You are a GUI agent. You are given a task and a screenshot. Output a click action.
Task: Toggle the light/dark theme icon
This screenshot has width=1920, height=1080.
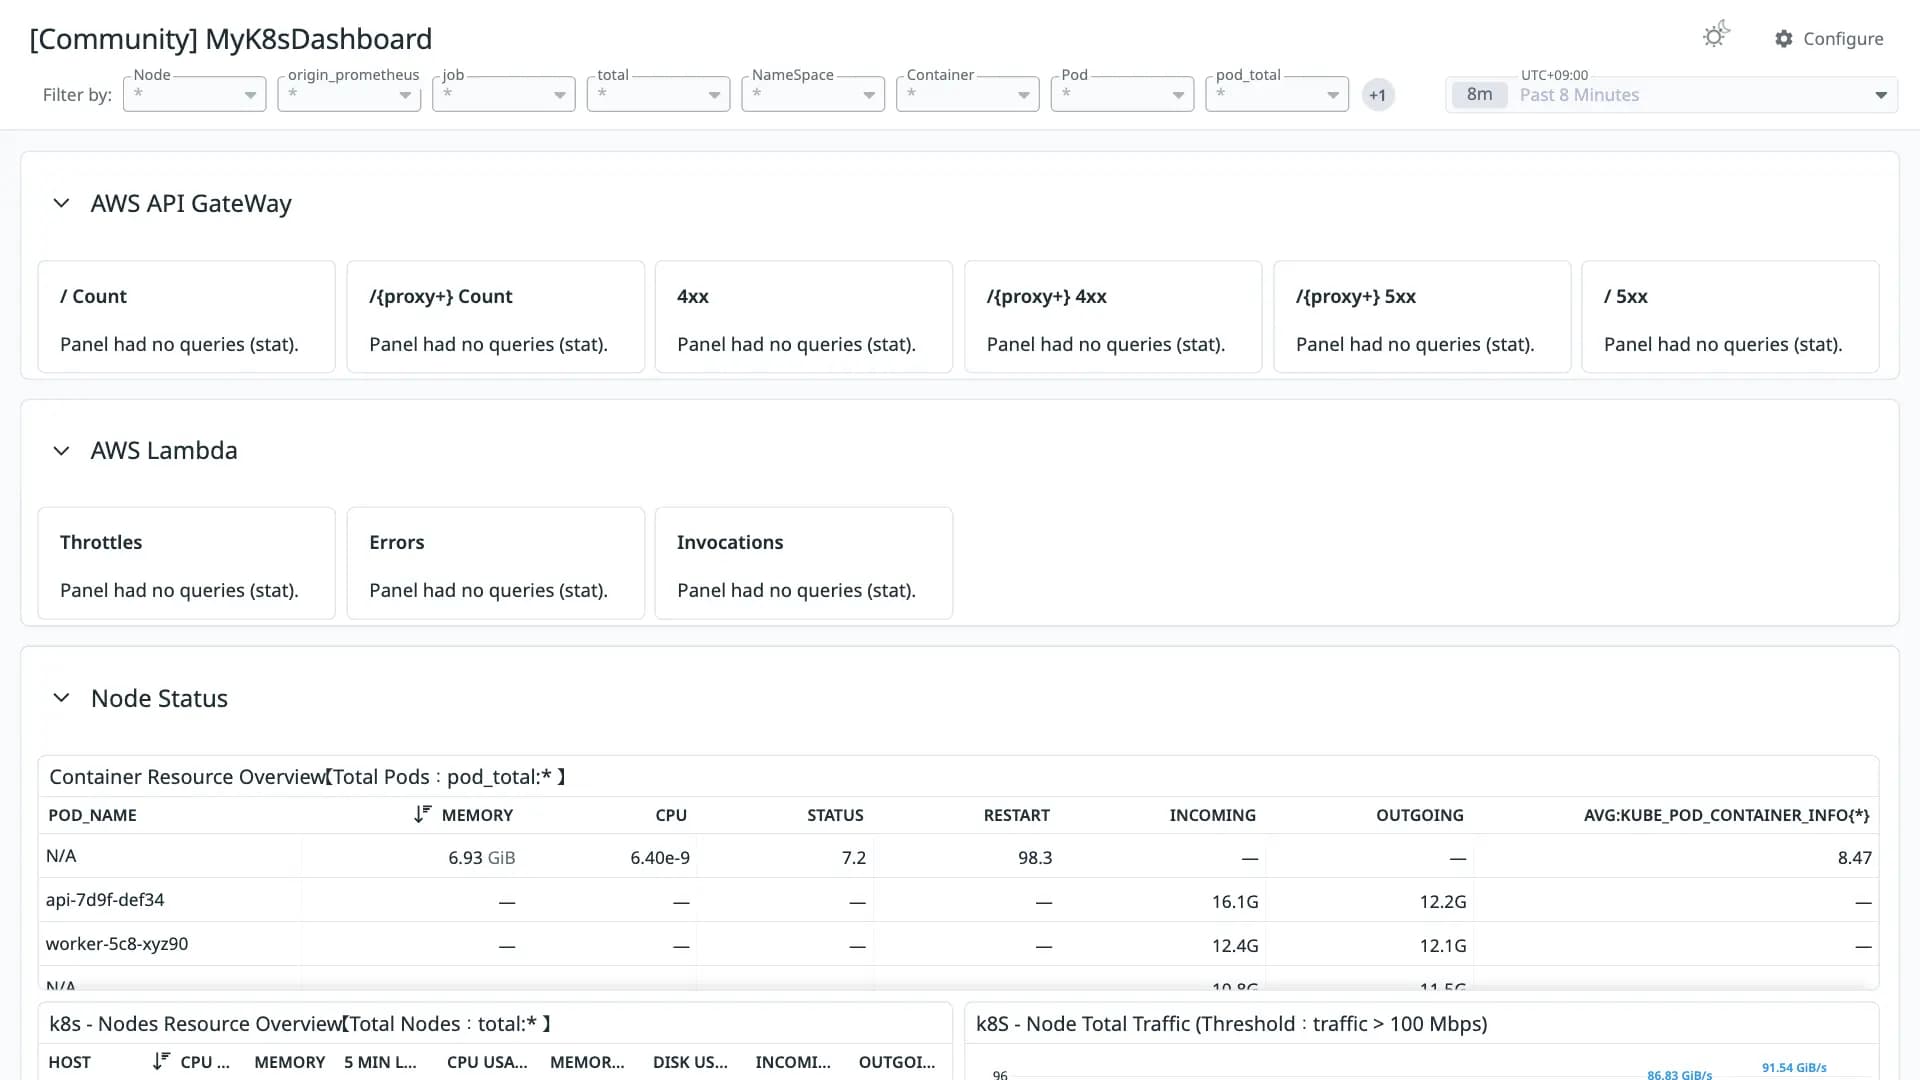[1716, 36]
